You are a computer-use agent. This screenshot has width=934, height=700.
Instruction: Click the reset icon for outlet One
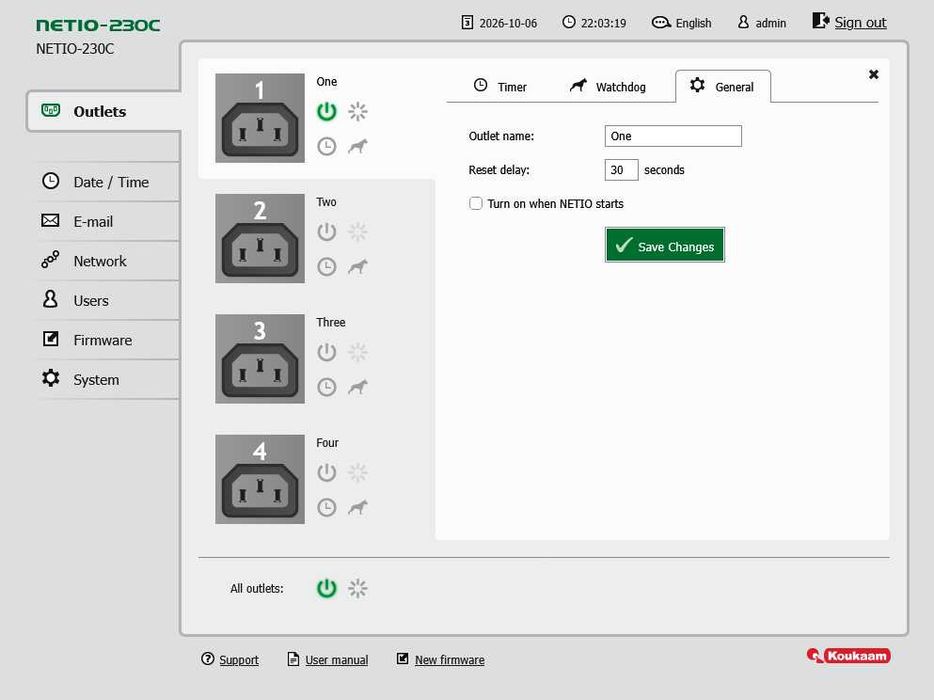357,111
